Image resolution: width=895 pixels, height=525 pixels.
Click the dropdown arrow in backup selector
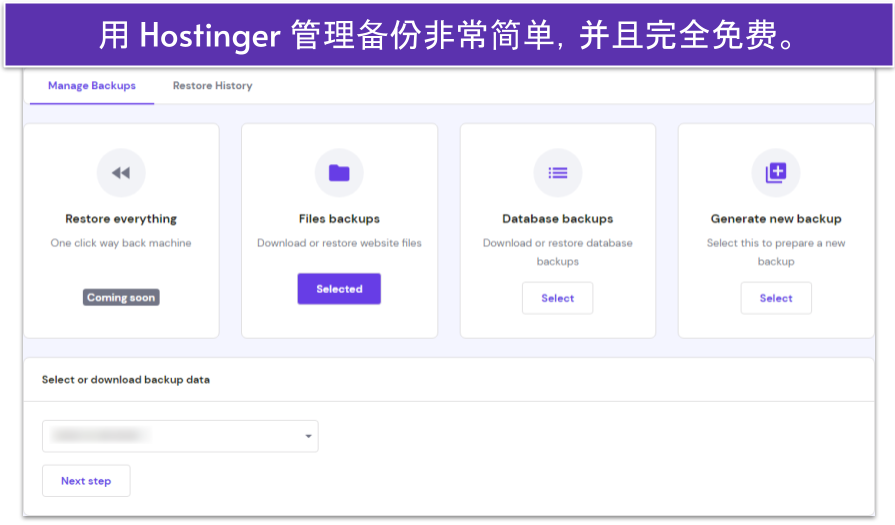tap(308, 436)
